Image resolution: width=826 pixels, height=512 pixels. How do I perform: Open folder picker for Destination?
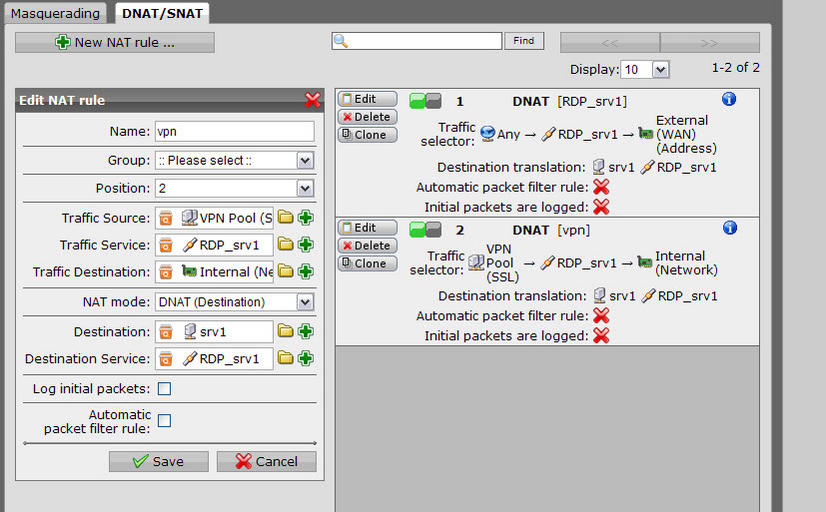click(285, 331)
